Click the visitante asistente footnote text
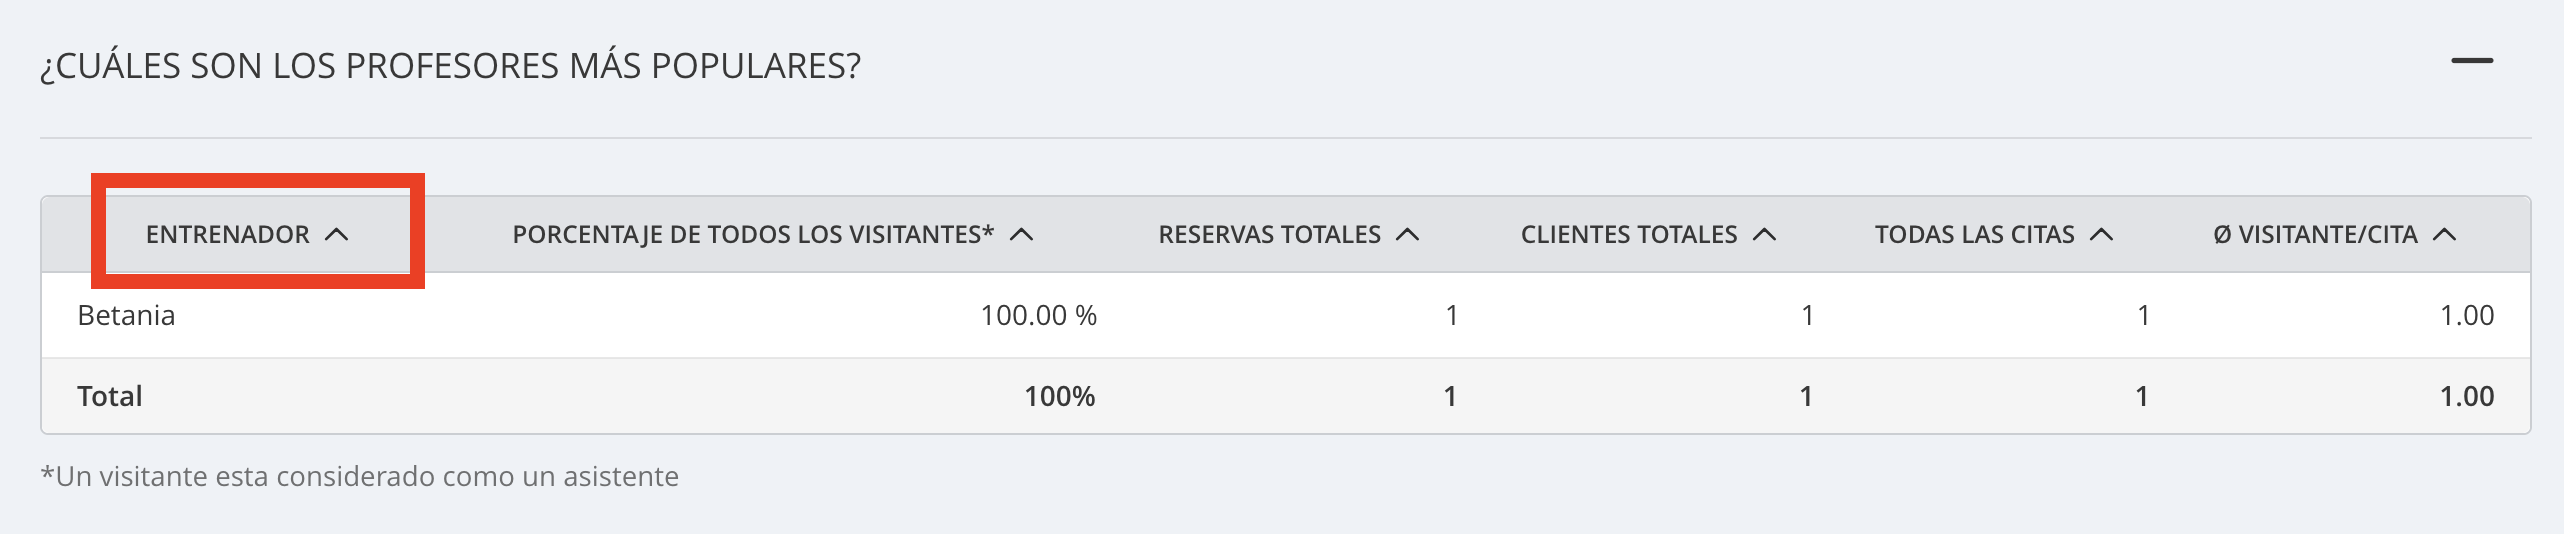Image resolution: width=2564 pixels, height=534 pixels. tap(359, 476)
